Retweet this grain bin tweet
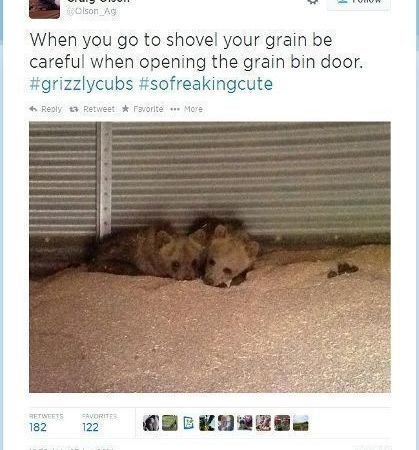The height and width of the screenshot is (450, 419). [x=92, y=109]
